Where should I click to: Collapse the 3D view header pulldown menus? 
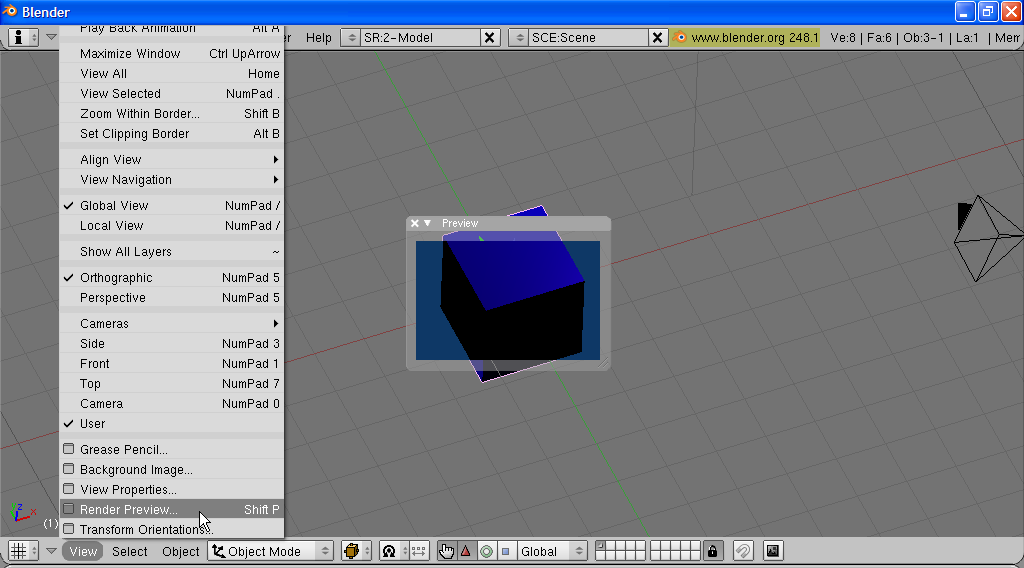51,551
